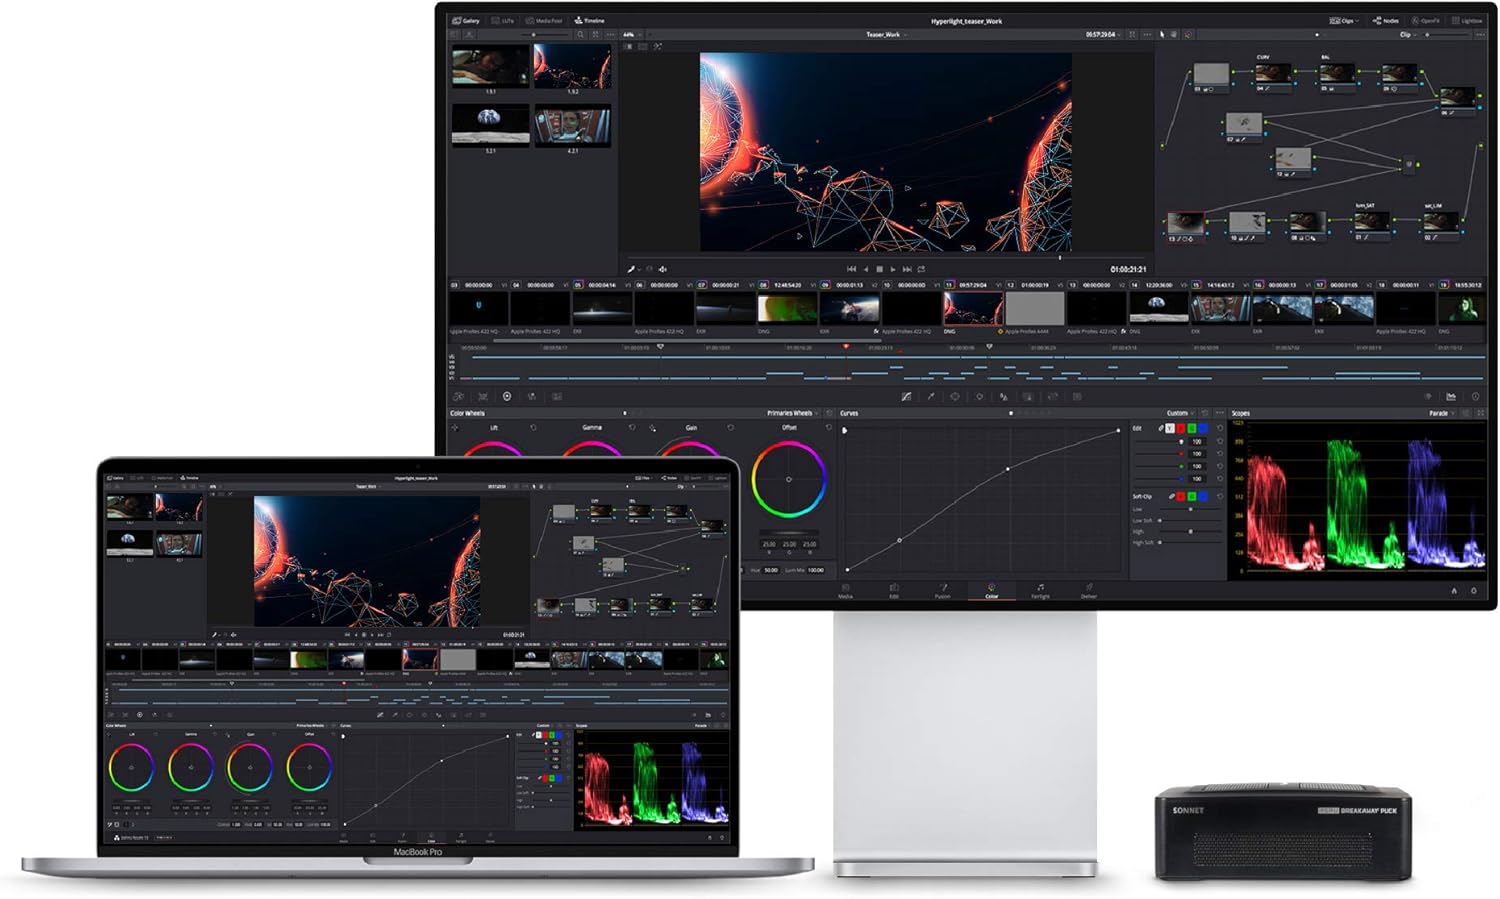Screen dimensions: 1500x899
Task: Toggle loop playback on the monitor viewer
Action: (921, 269)
